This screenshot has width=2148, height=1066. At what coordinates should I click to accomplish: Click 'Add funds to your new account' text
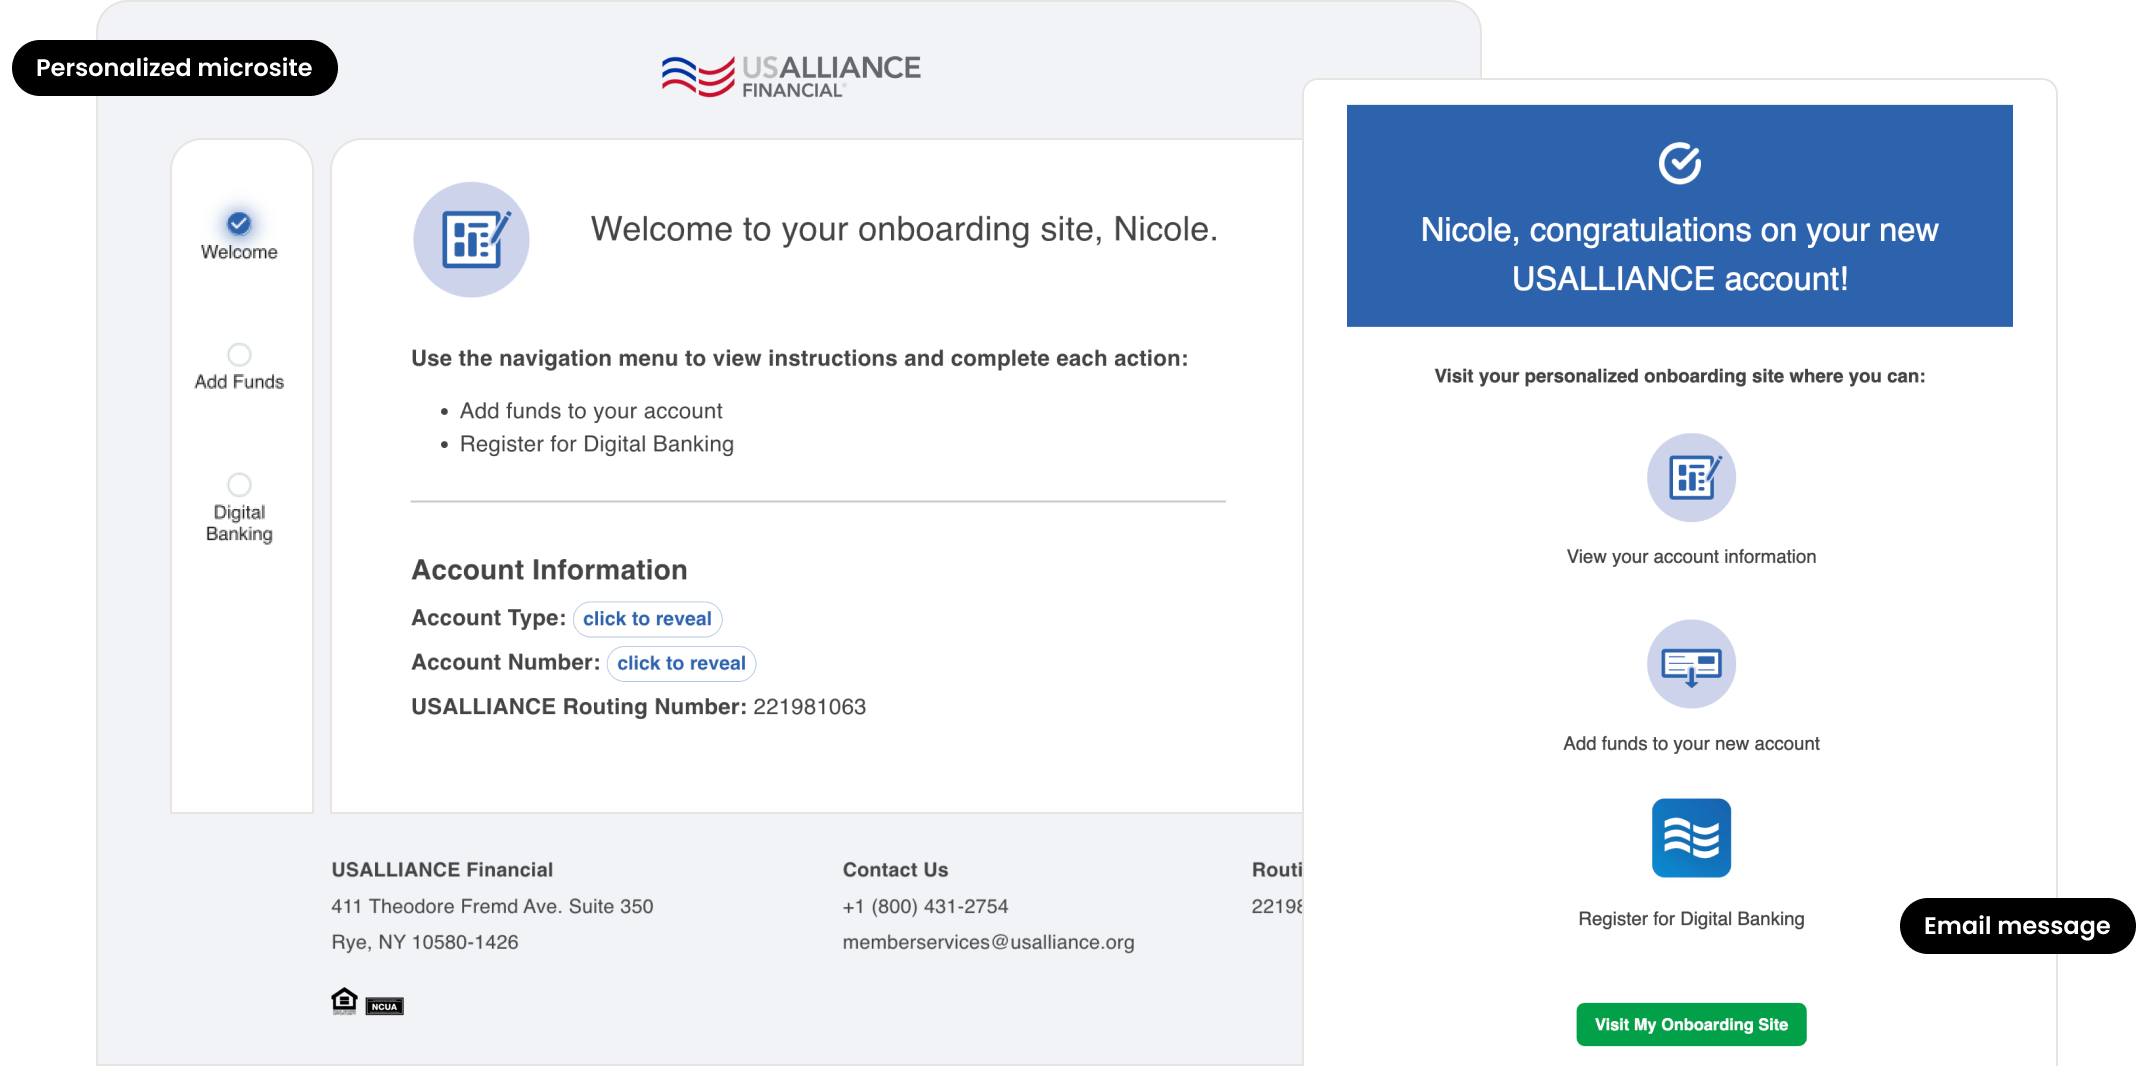click(1691, 744)
